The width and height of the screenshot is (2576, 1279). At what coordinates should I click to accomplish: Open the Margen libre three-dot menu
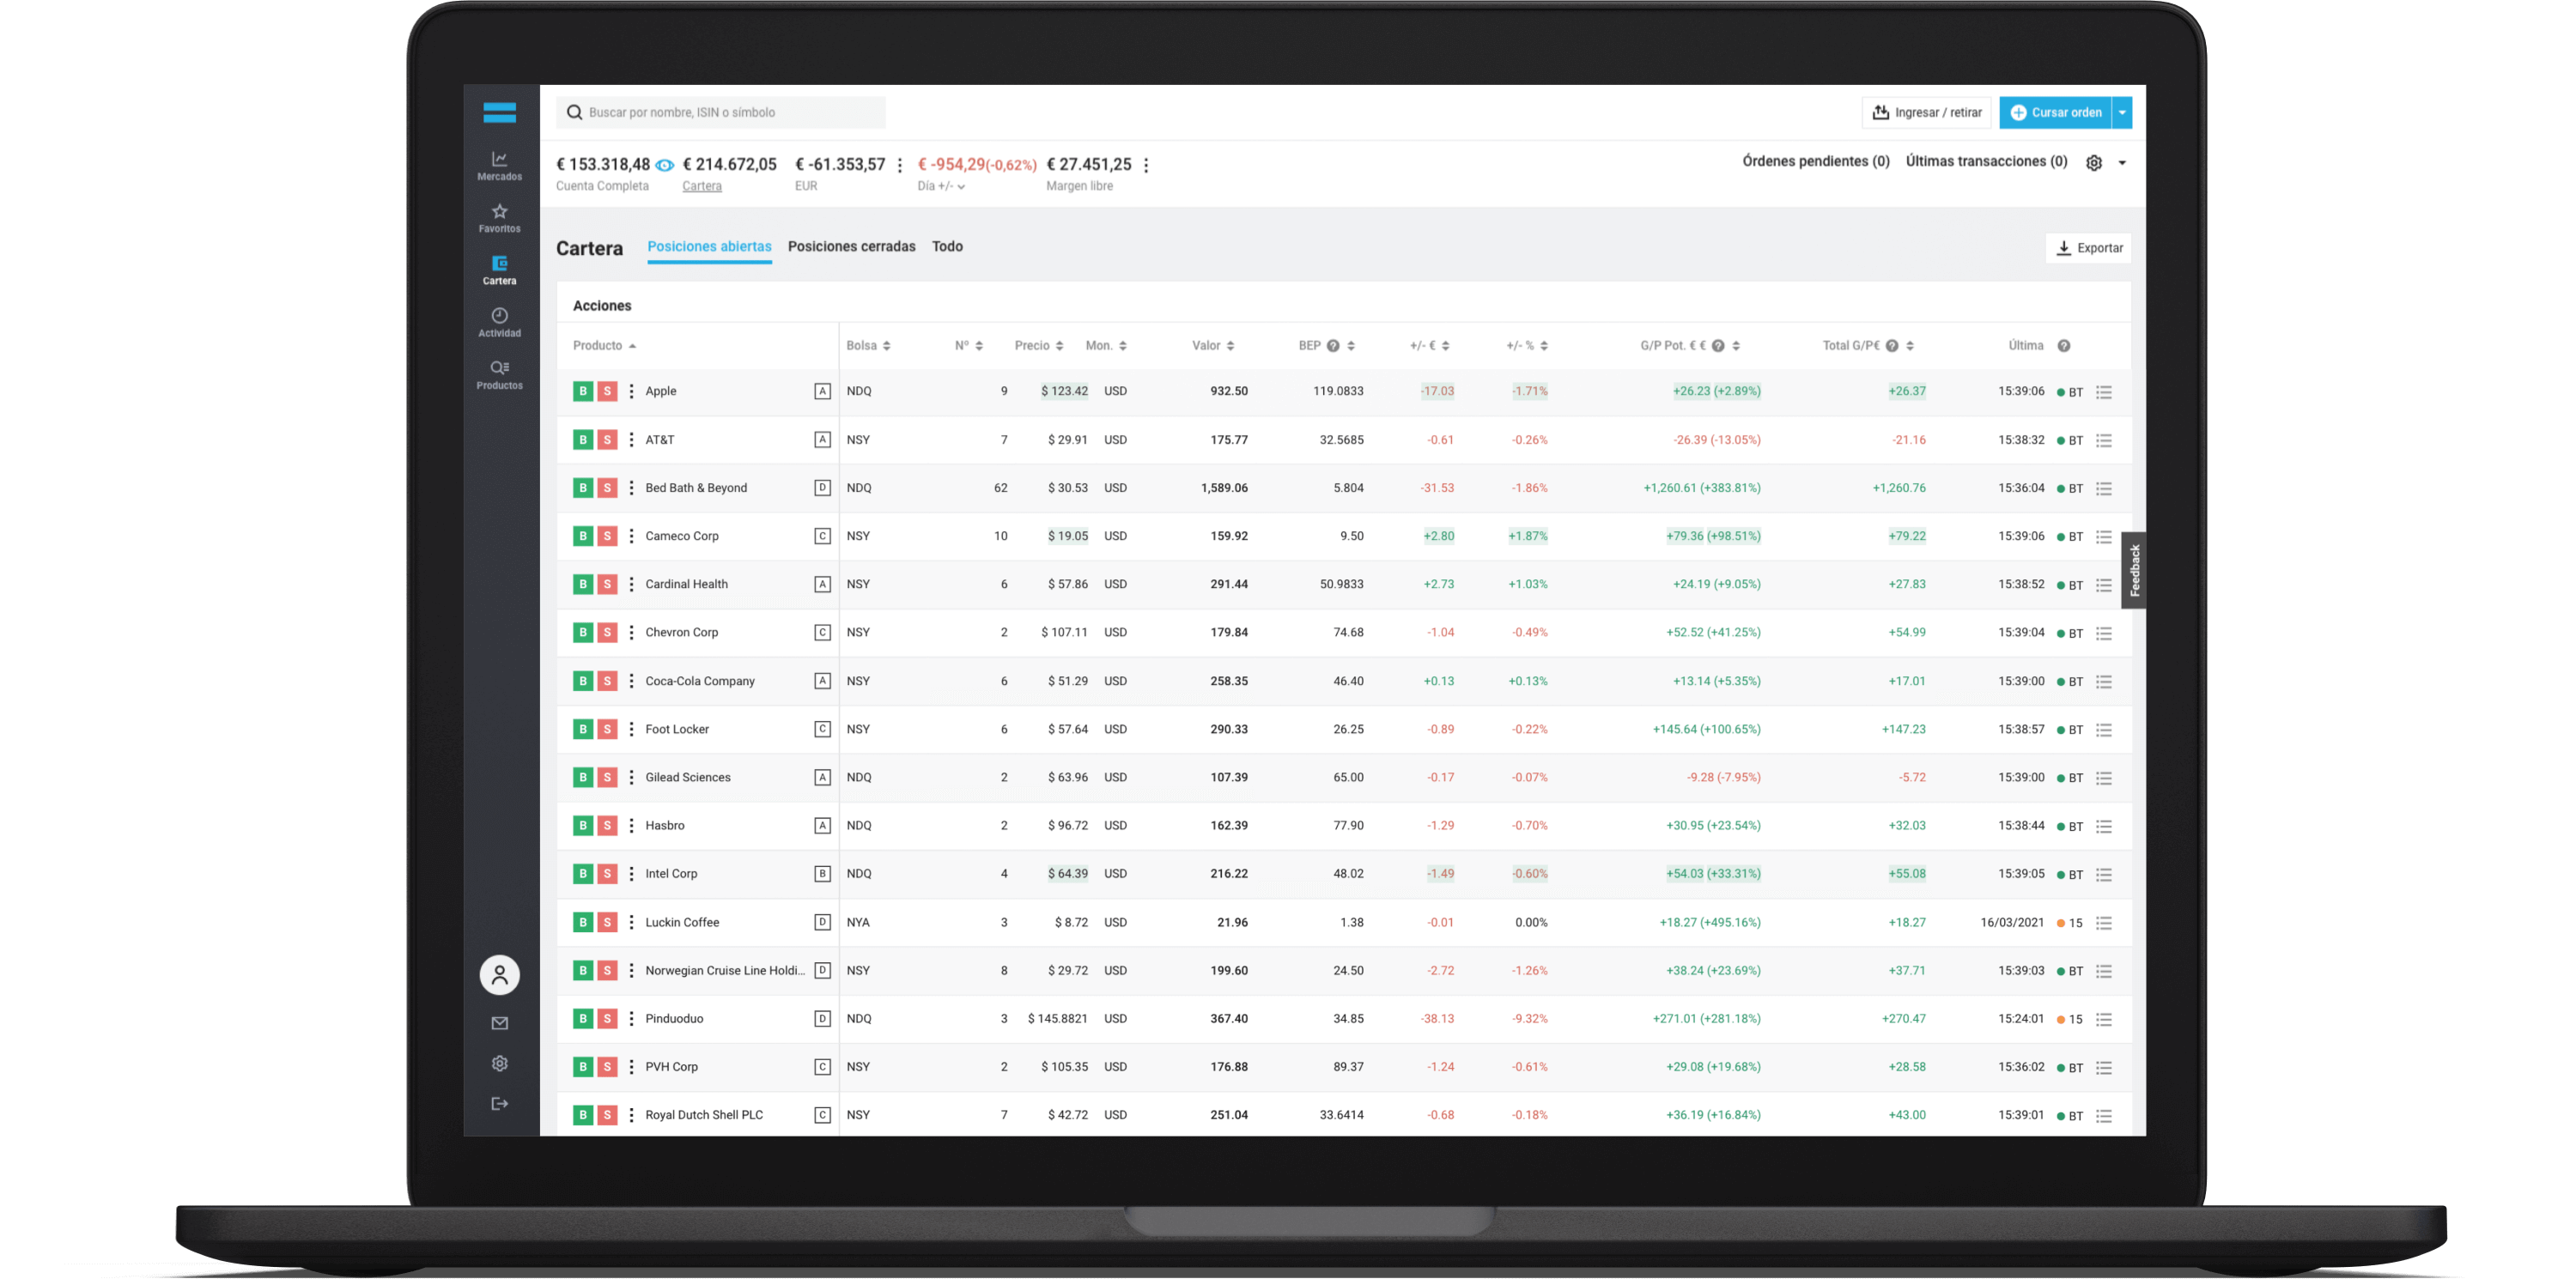coord(1146,165)
